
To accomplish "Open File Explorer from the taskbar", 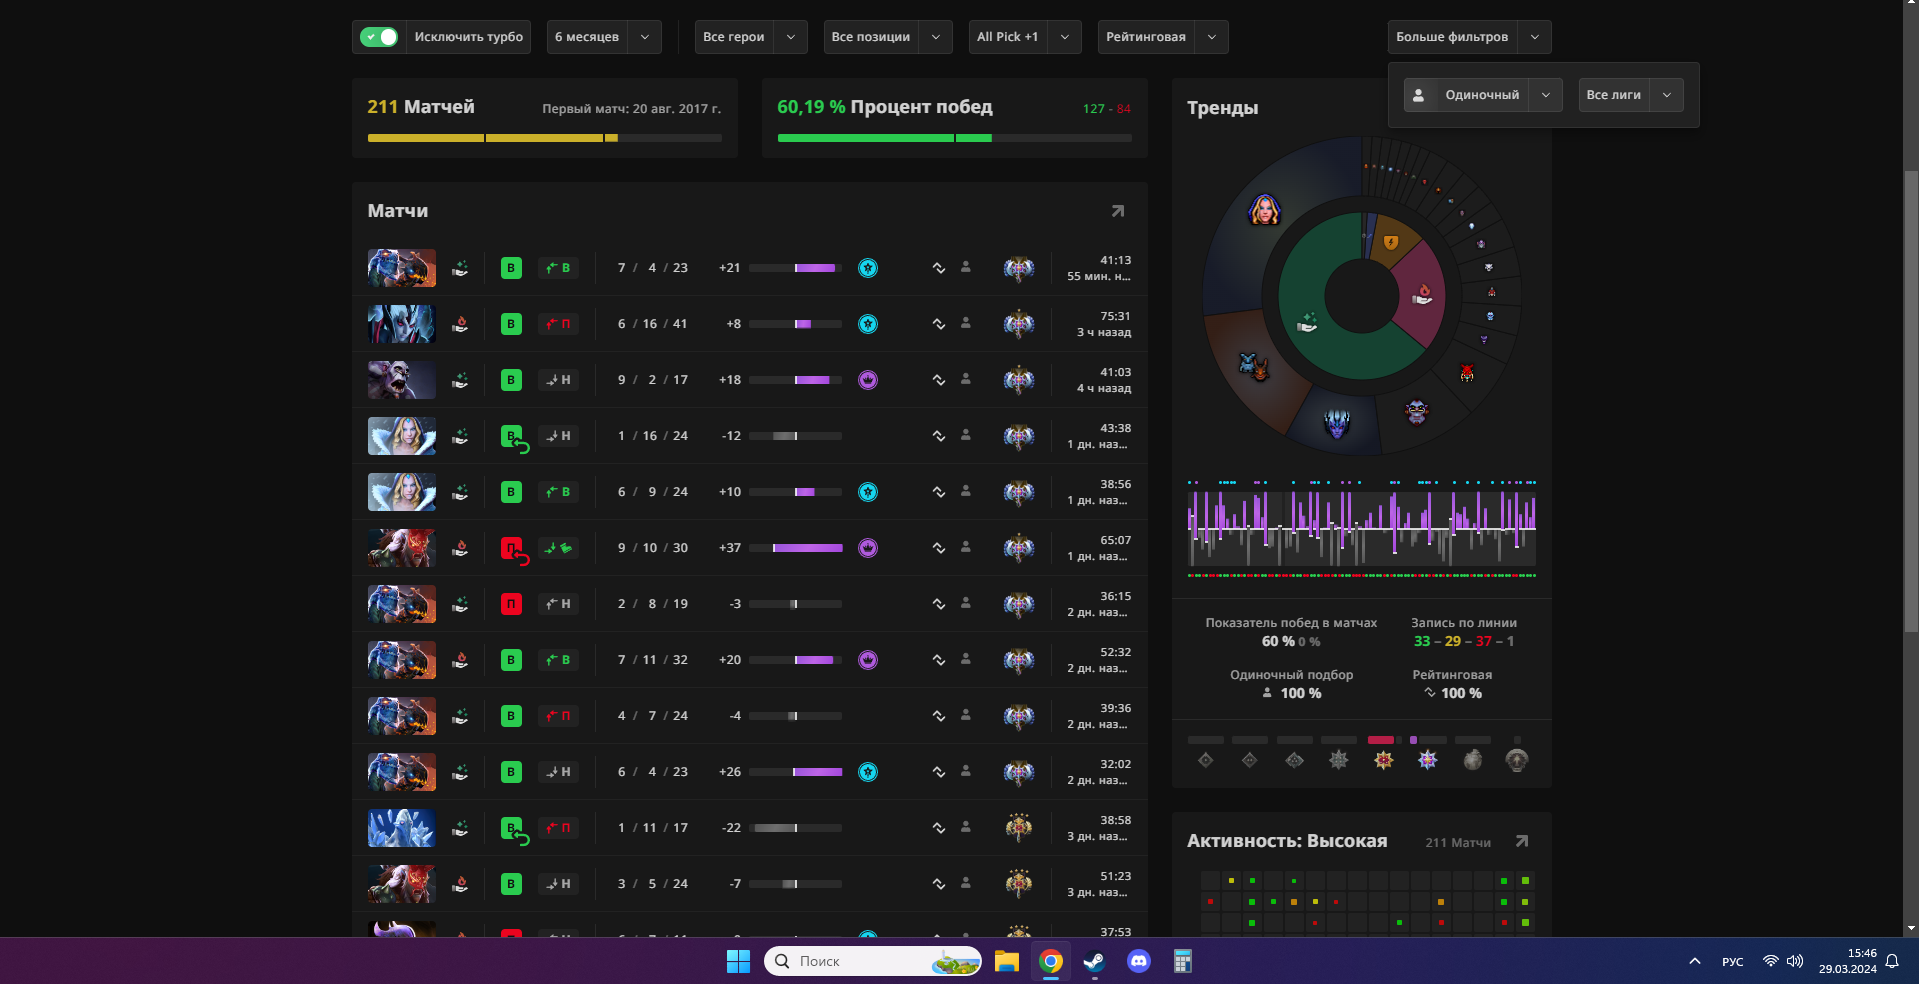I will [x=1006, y=961].
